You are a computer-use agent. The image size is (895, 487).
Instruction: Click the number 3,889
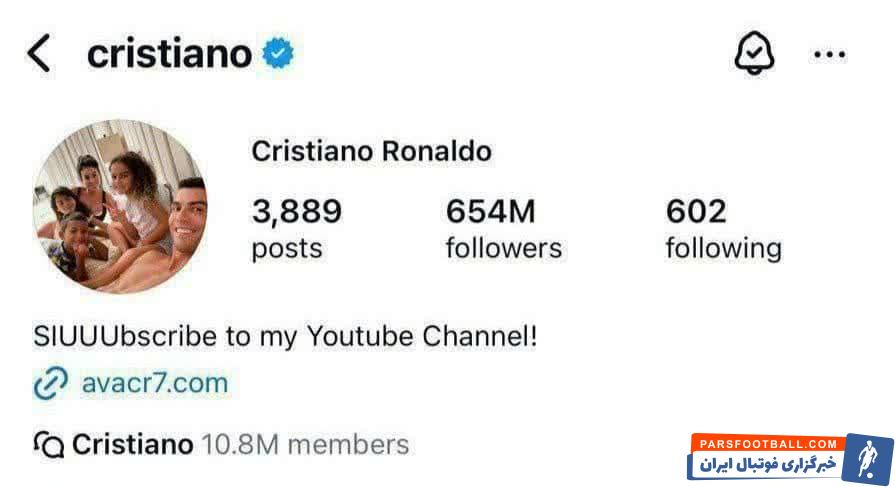pyautogui.click(x=296, y=212)
